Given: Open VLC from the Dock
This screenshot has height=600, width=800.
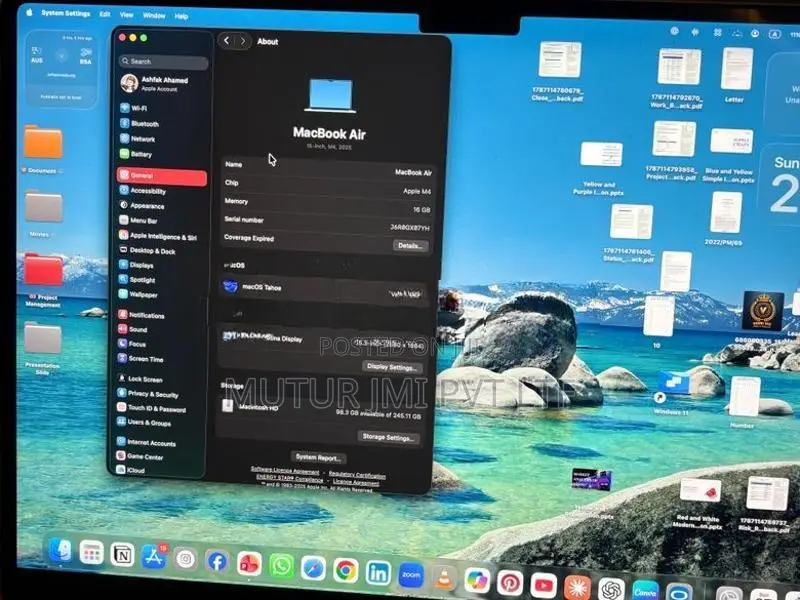Looking at the screenshot, I should [443, 578].
